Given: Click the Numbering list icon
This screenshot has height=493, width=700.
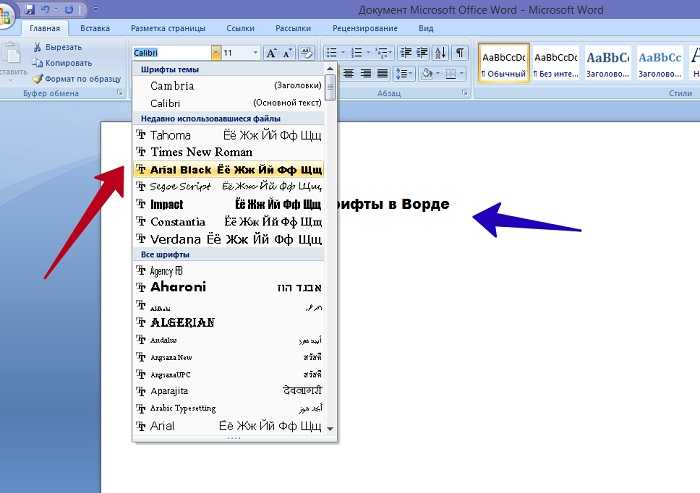Looking at the screenshot, I should 357,53.
